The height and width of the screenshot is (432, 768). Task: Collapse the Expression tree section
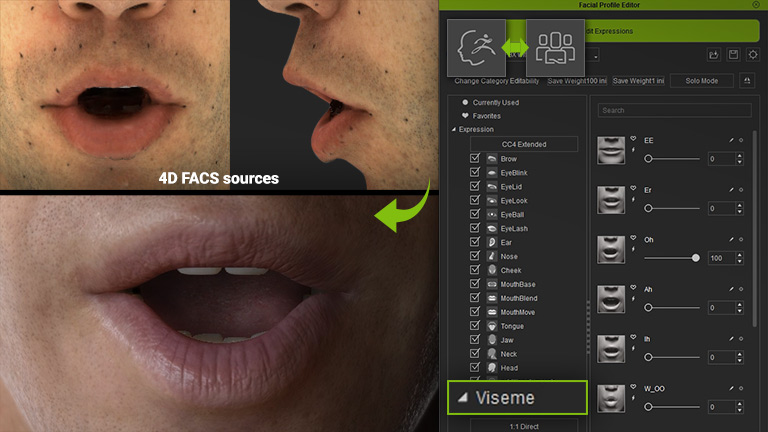pos(453,130)
